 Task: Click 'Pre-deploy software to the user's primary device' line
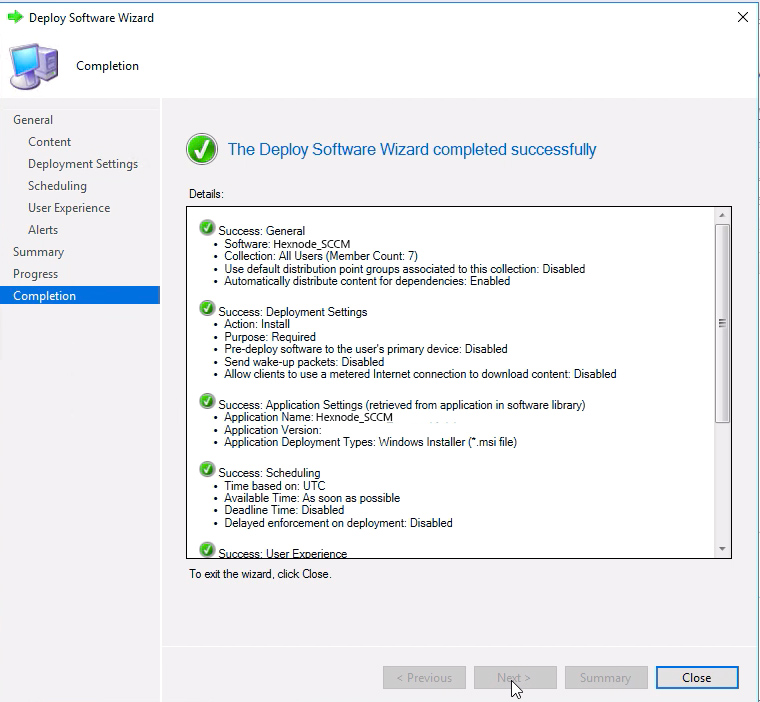pyautogui.click(x=365, y=349)
